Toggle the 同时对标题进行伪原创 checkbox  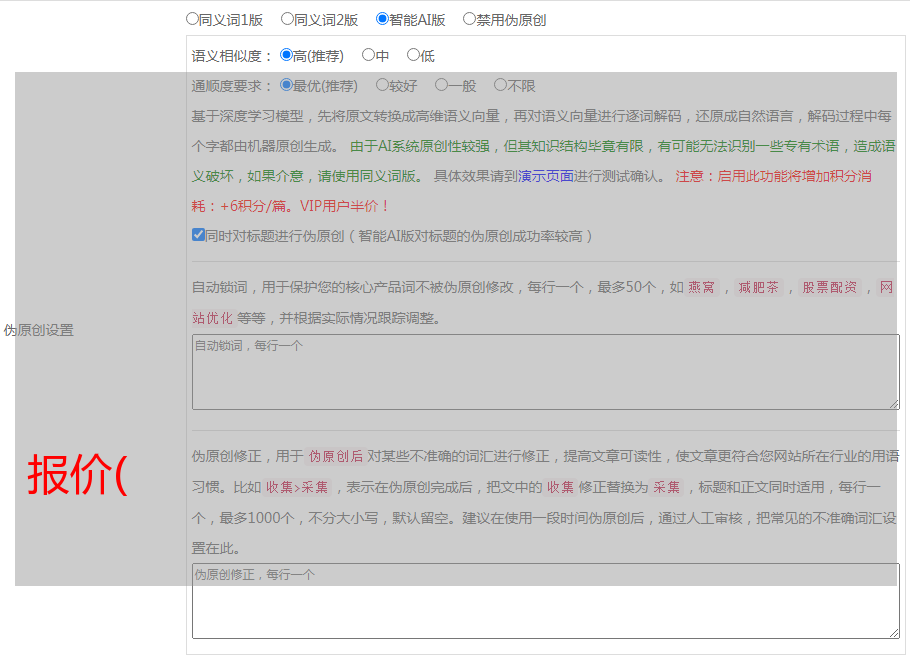[198, 236]
